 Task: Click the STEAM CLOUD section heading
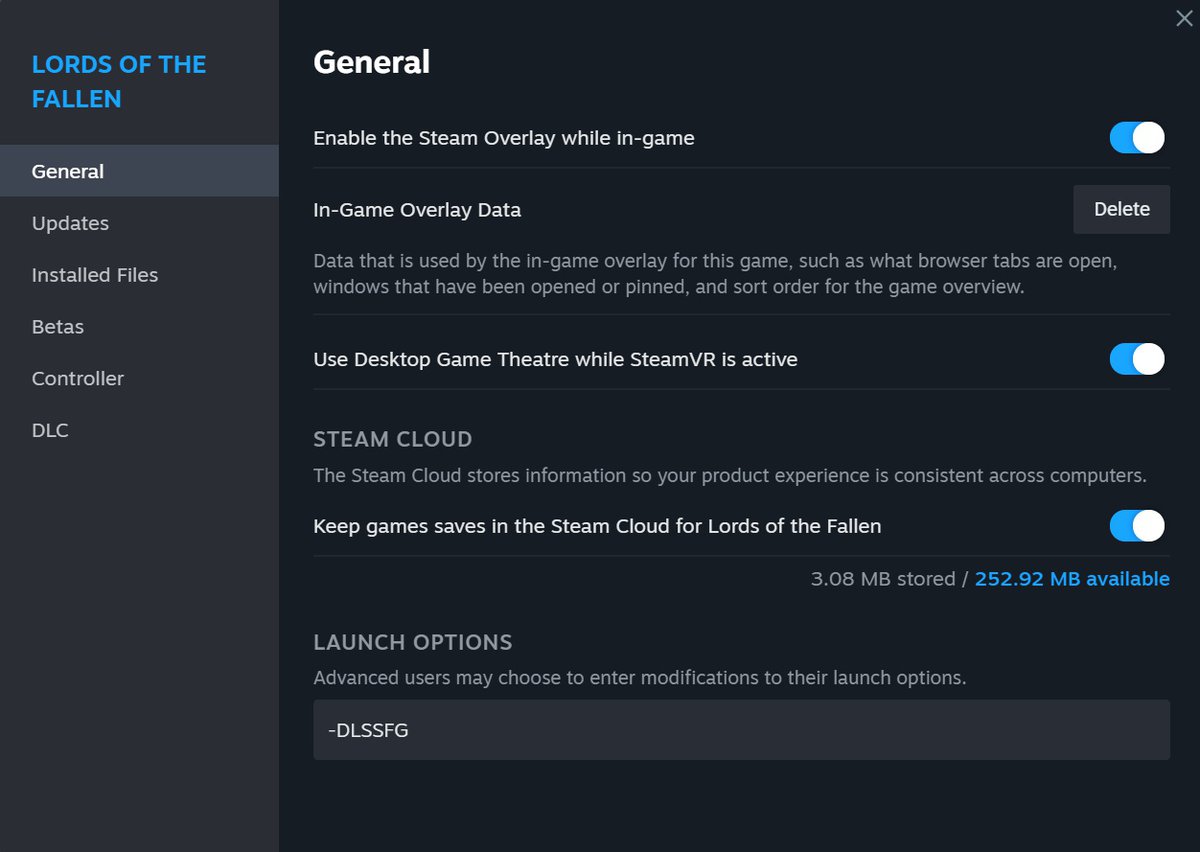[392, 439]
